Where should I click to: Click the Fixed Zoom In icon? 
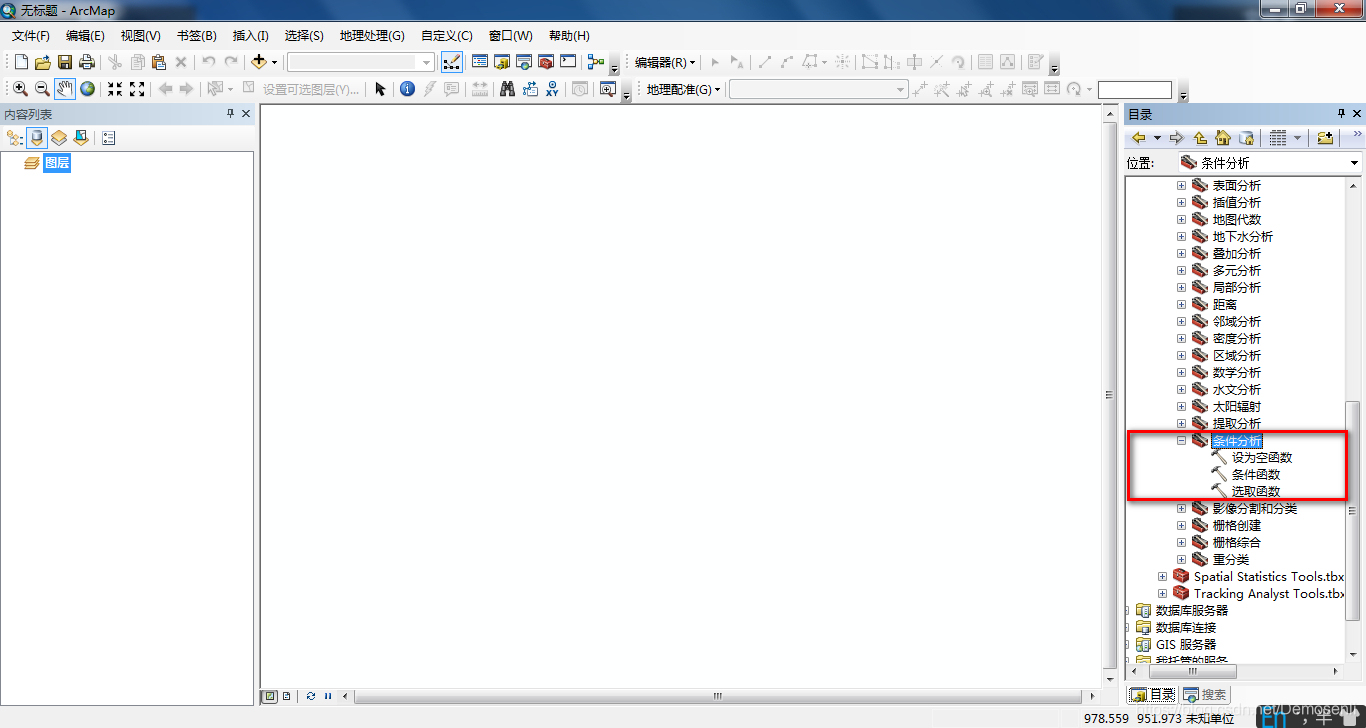click(115, 89)
